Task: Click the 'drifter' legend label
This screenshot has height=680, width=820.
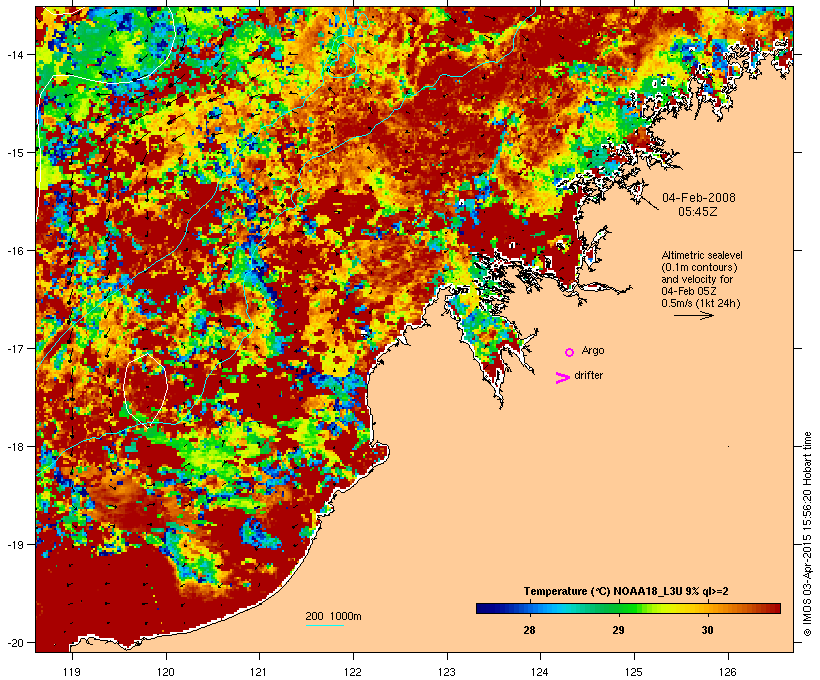Action: tap(588, 375)
